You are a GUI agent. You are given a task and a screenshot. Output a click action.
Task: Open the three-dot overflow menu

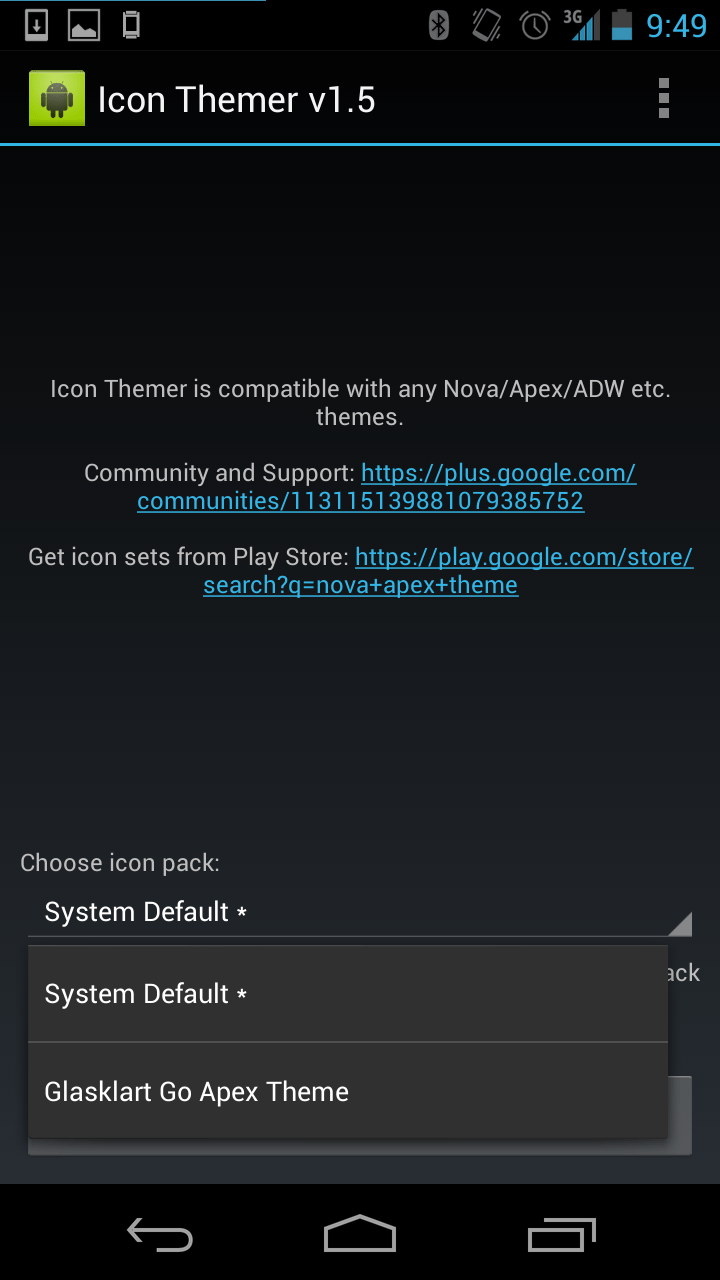point(663,98)
